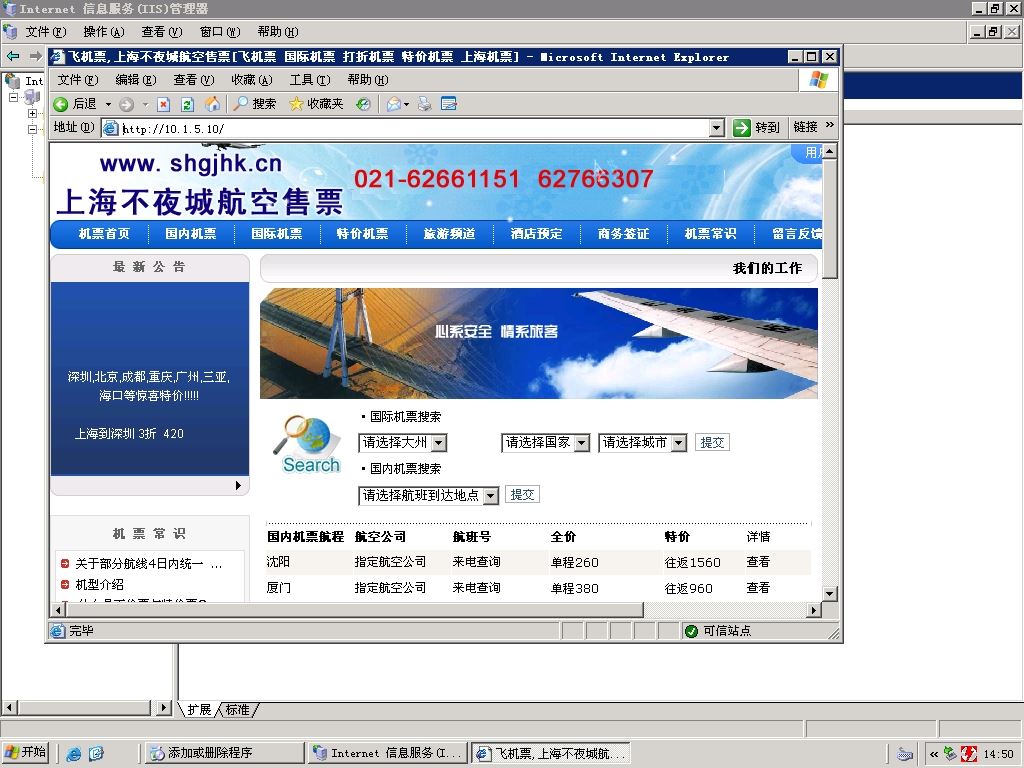1024x768 pixels.
Task: Click IIS Manager back arrow icon
Action: click(13, 56)
